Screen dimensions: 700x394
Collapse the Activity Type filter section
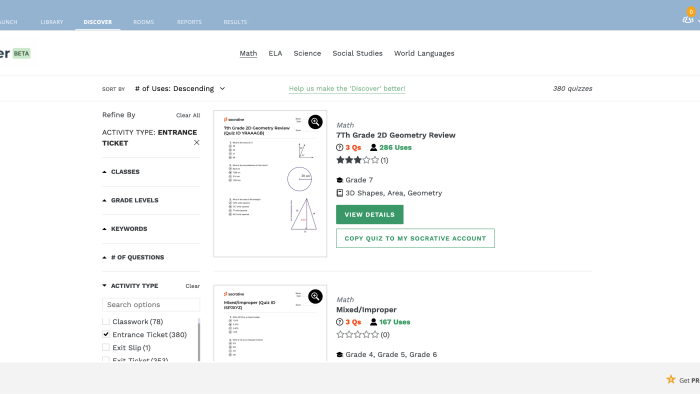130,286
